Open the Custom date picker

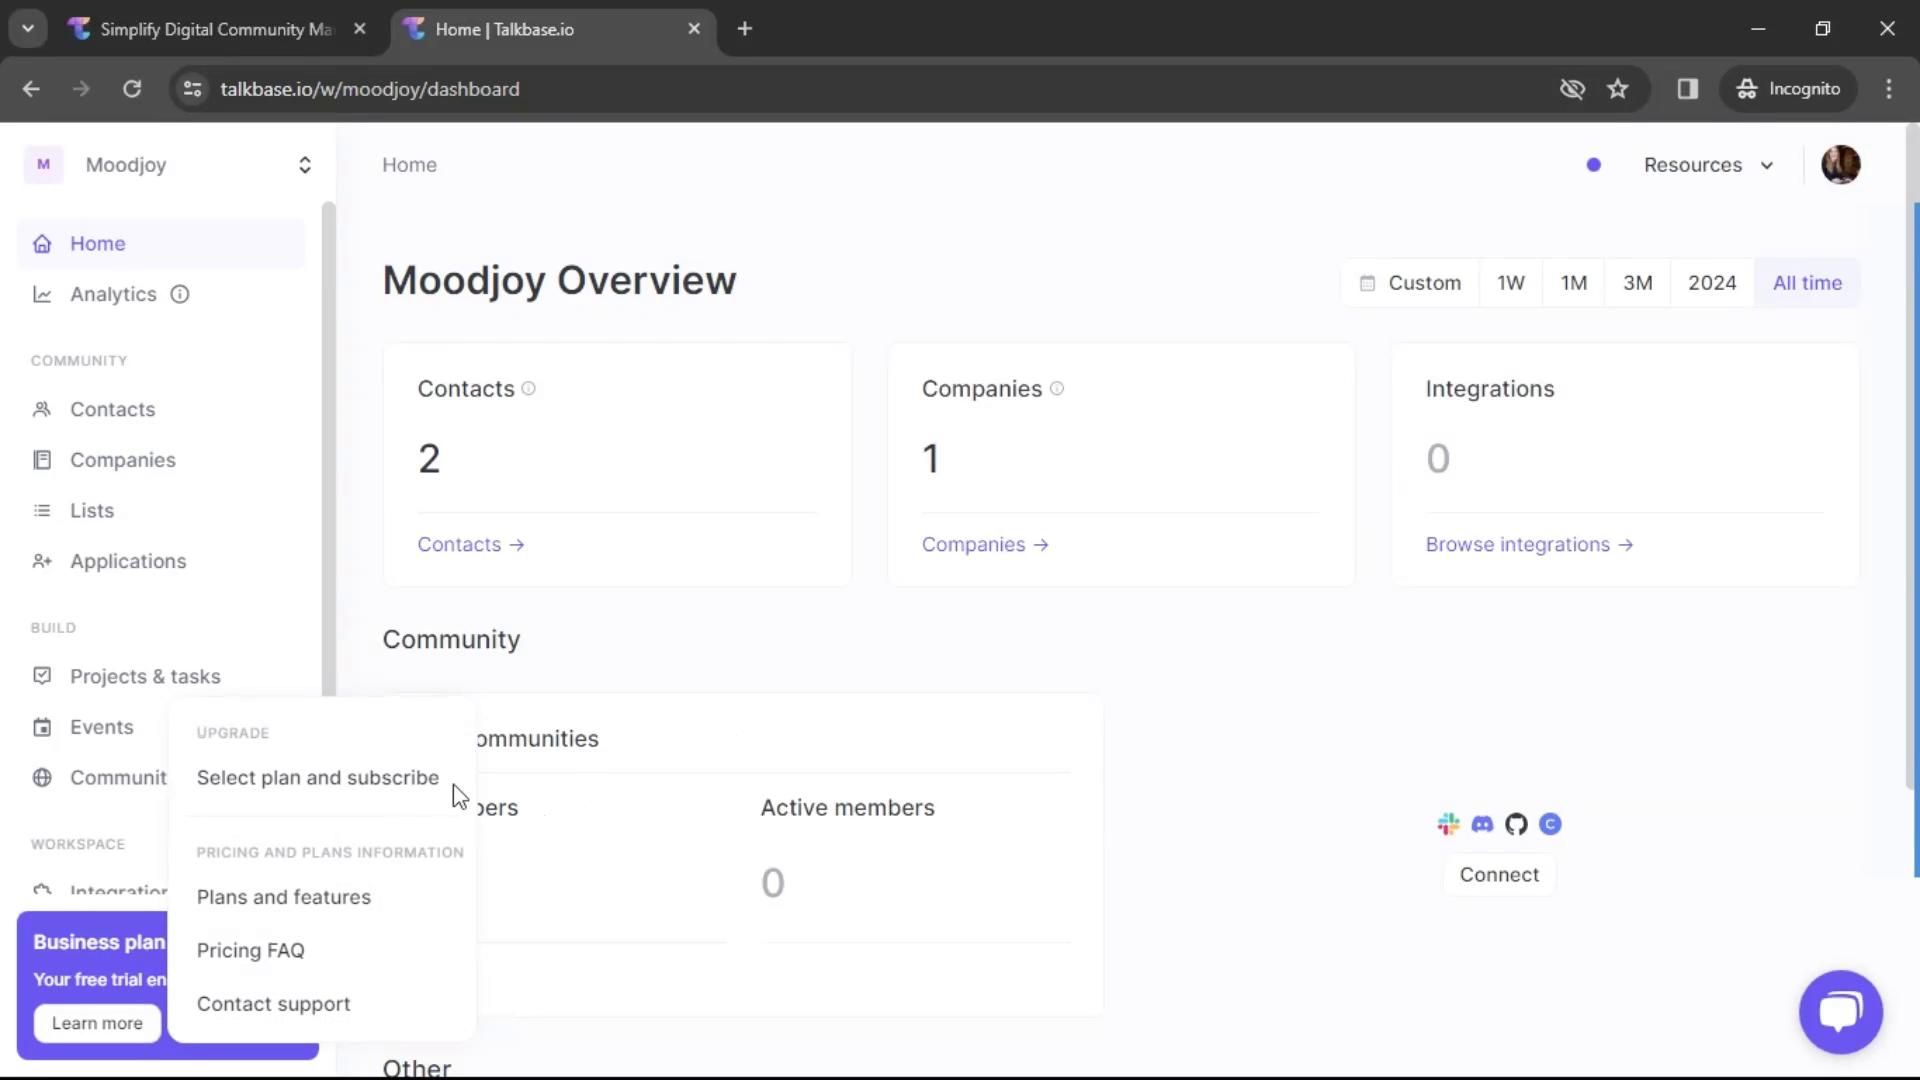pyautogui.click(x=1410, y=283)
